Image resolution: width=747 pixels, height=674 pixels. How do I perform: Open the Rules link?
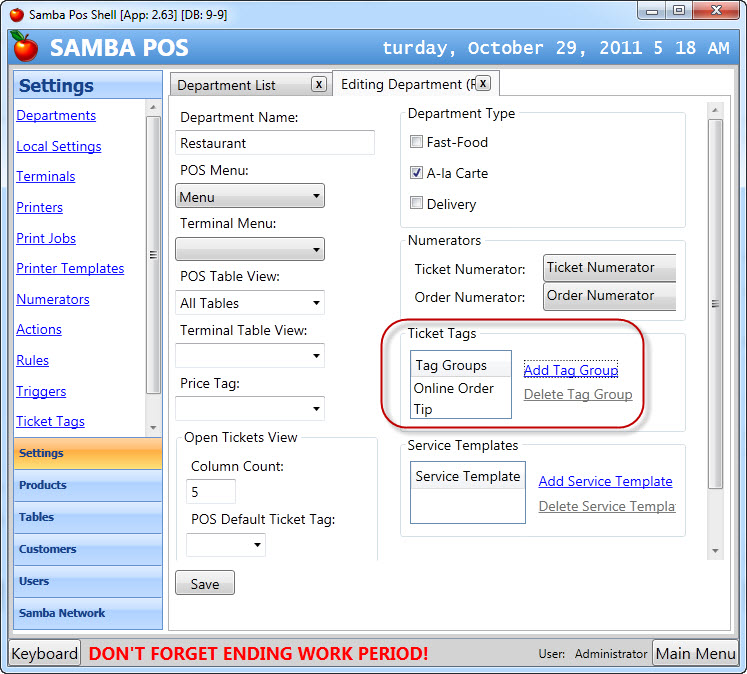[32, 360]
